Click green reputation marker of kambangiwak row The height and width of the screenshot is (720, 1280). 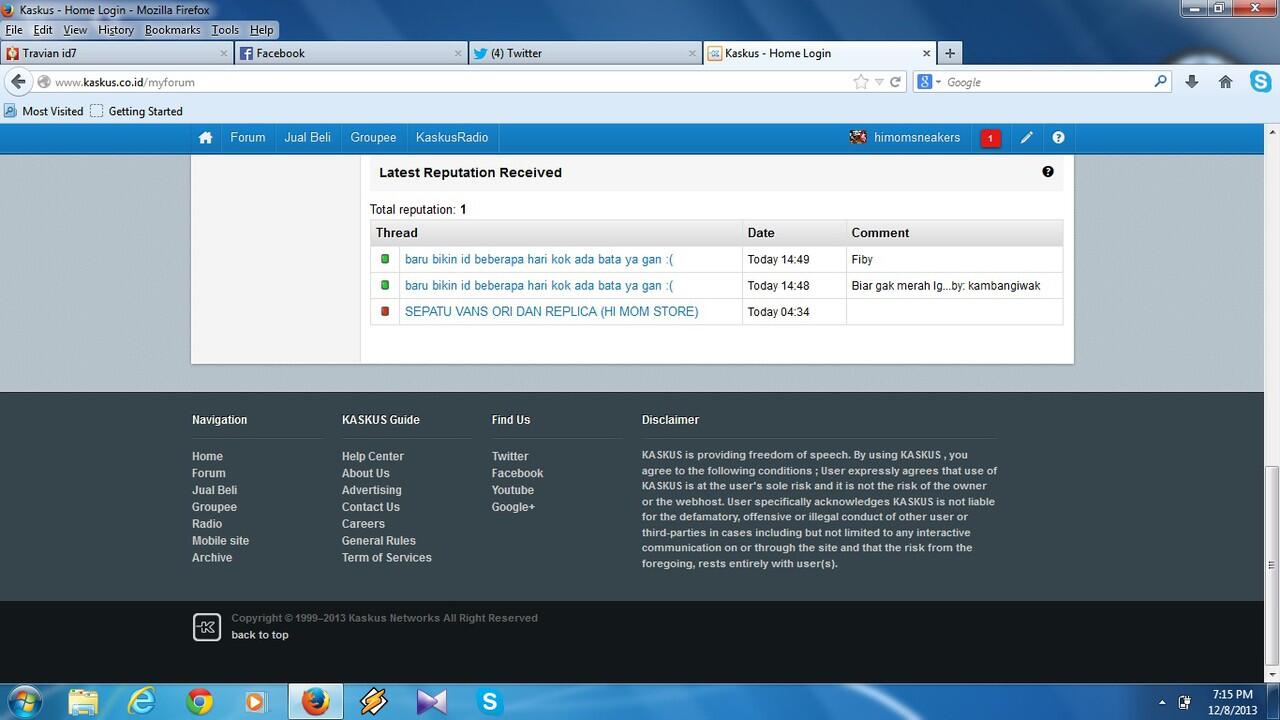(385, 285)
